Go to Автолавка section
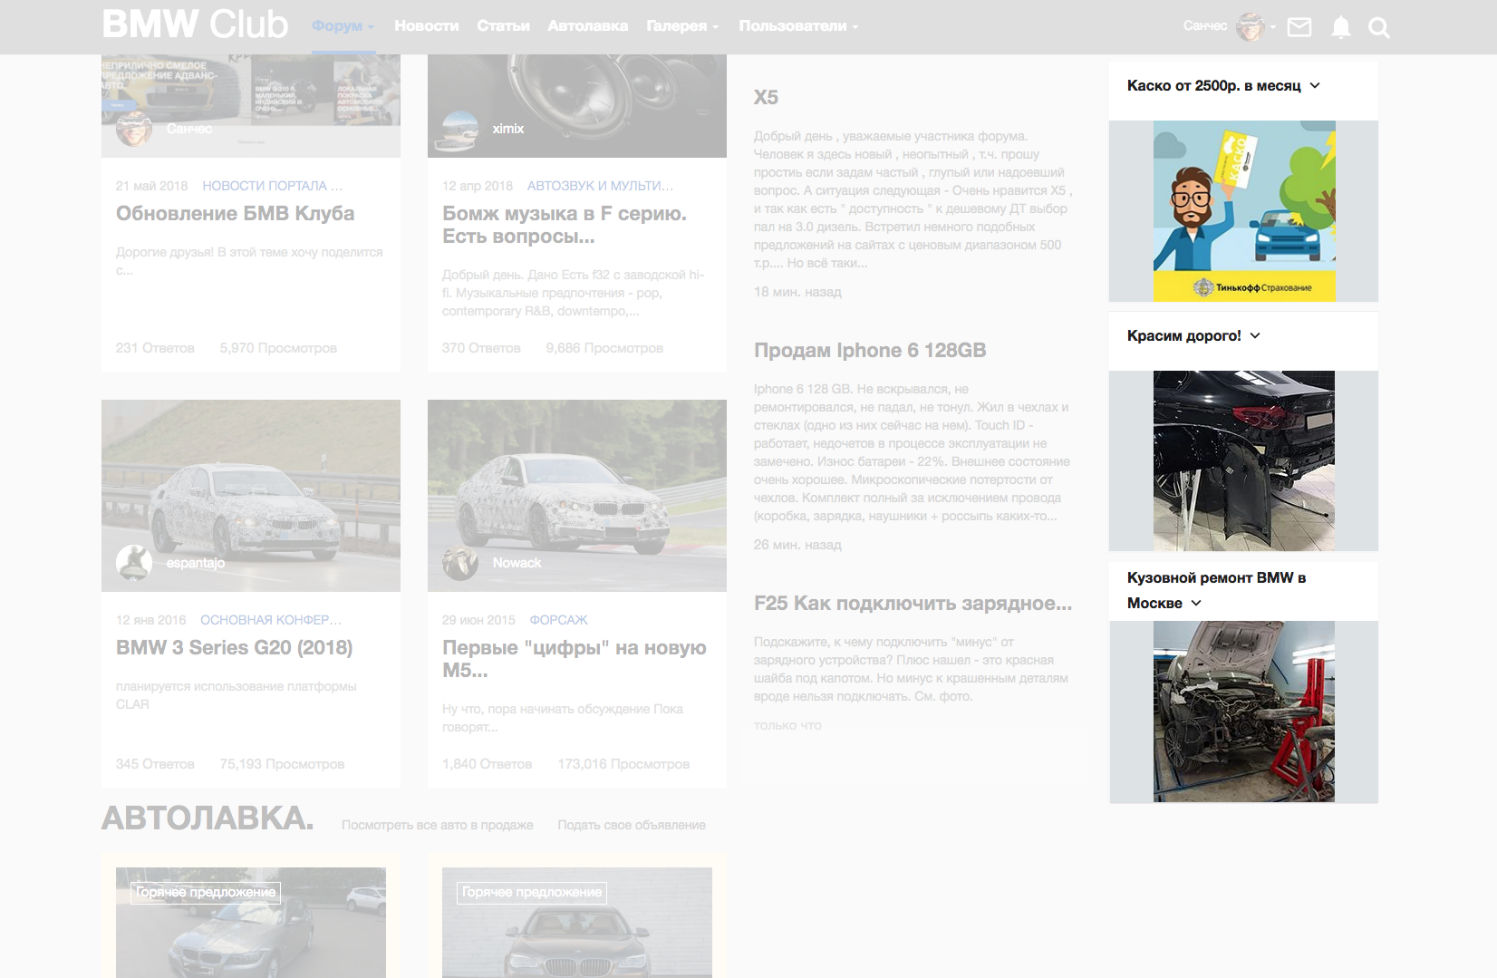 pyautogui.click(x=587, y=26)
